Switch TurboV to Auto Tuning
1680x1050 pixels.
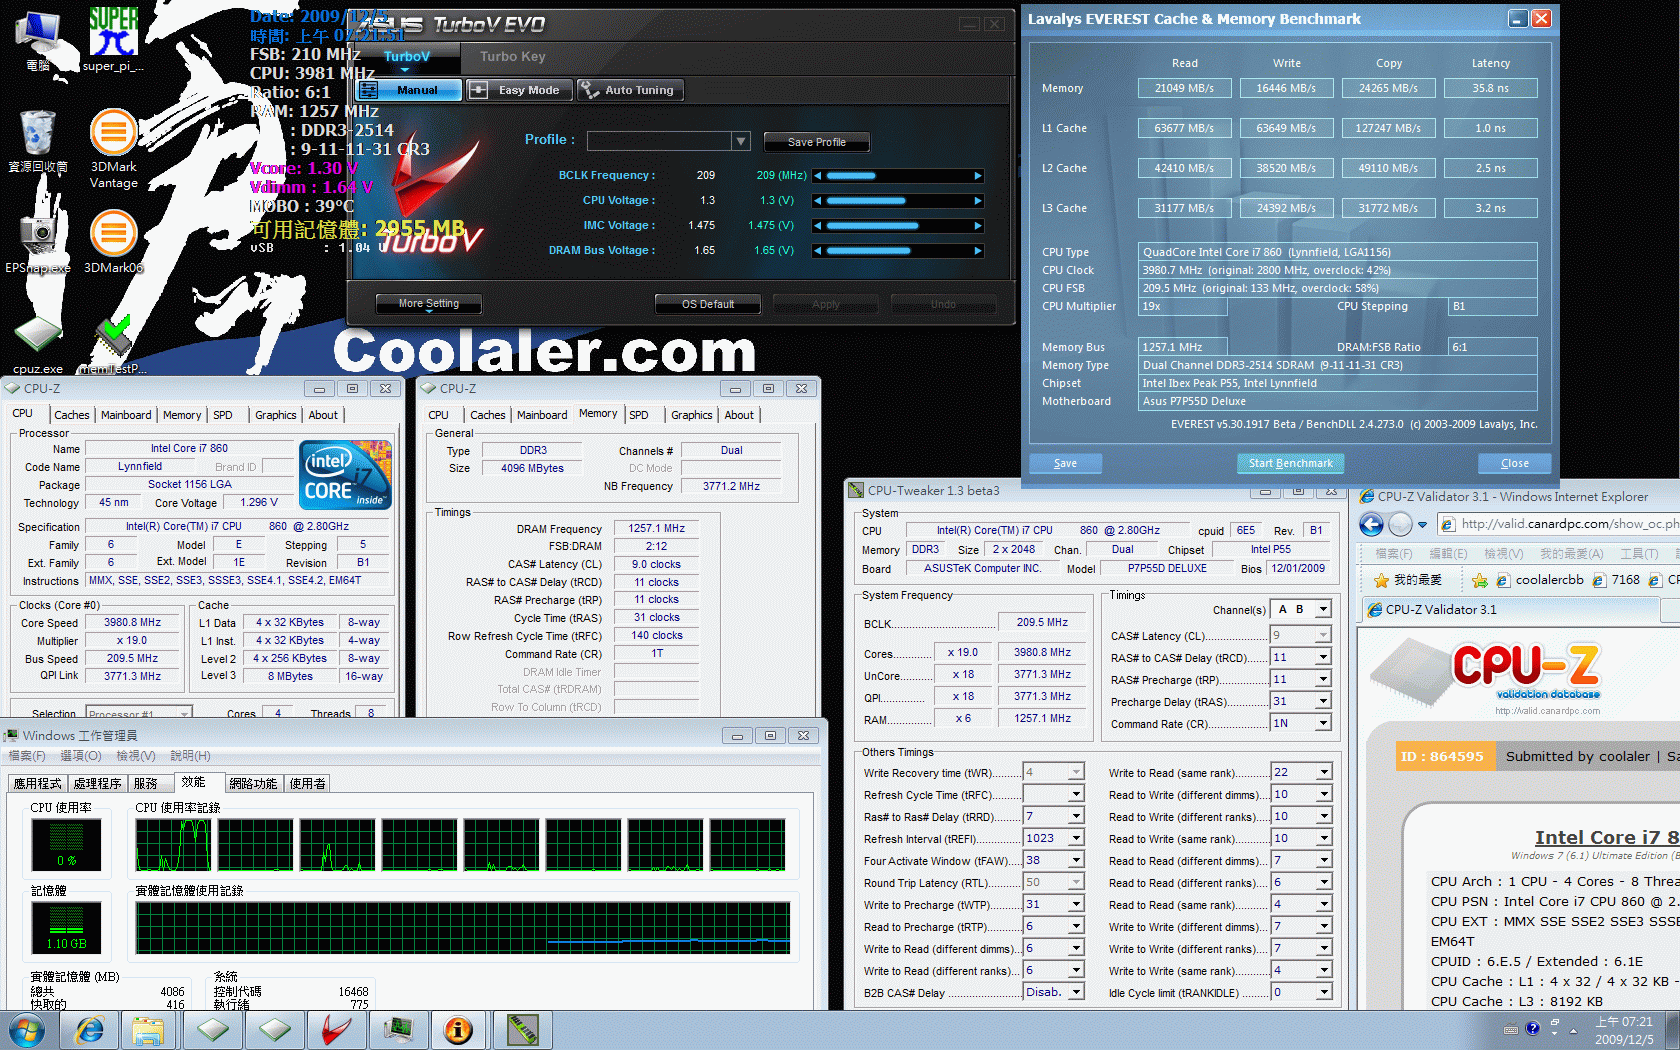point(631,90)
